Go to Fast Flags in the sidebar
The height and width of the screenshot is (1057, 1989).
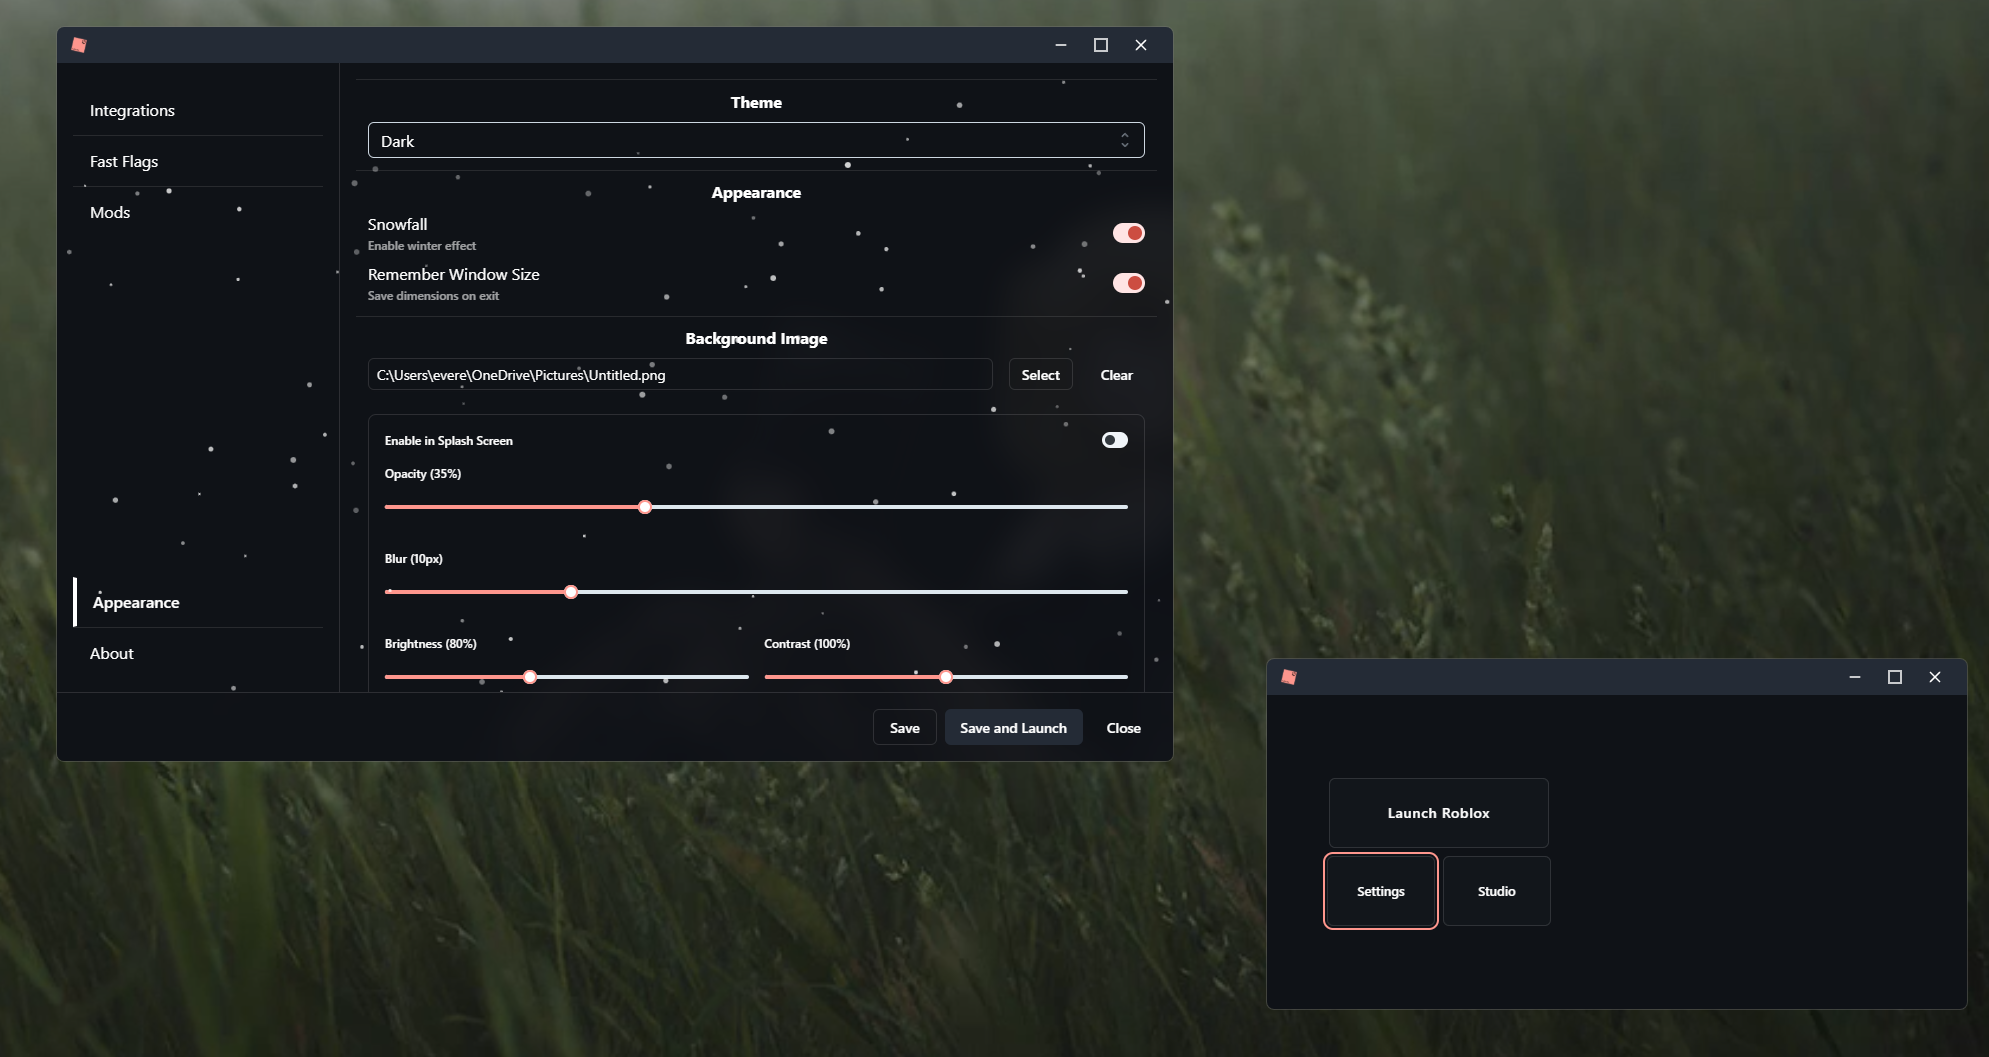[198, 161]
